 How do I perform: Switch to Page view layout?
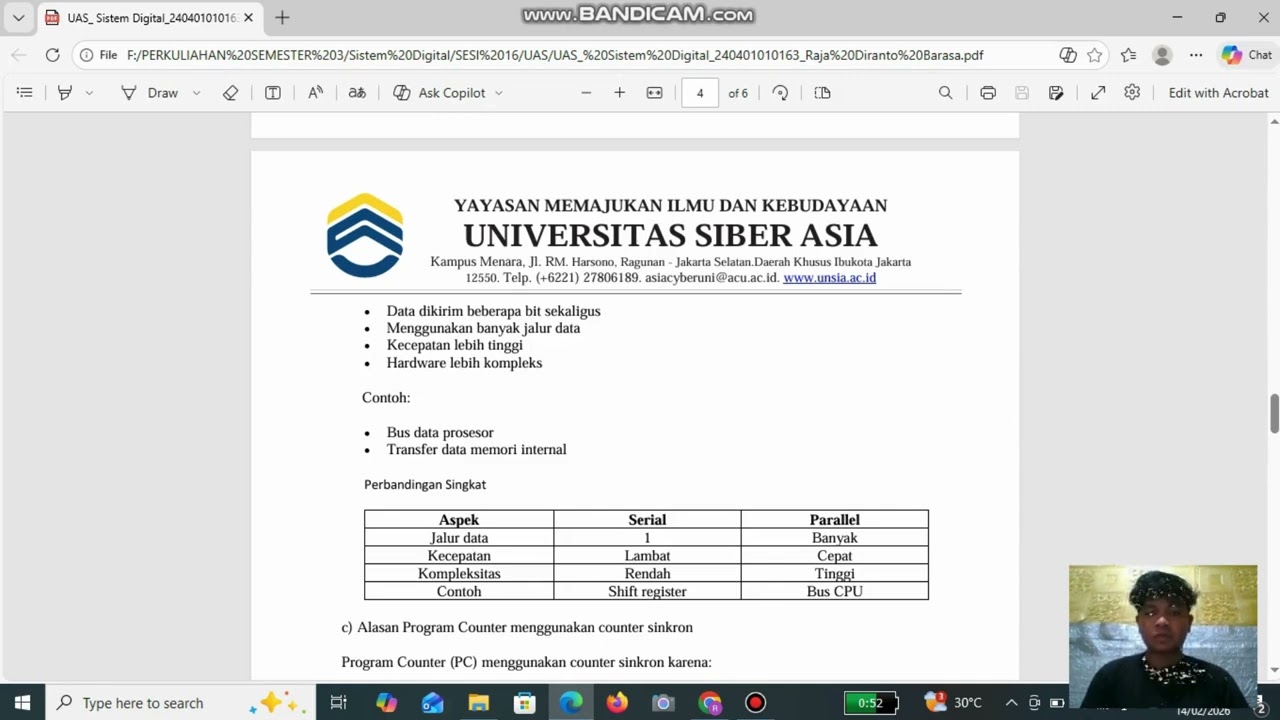pos(823,93)
